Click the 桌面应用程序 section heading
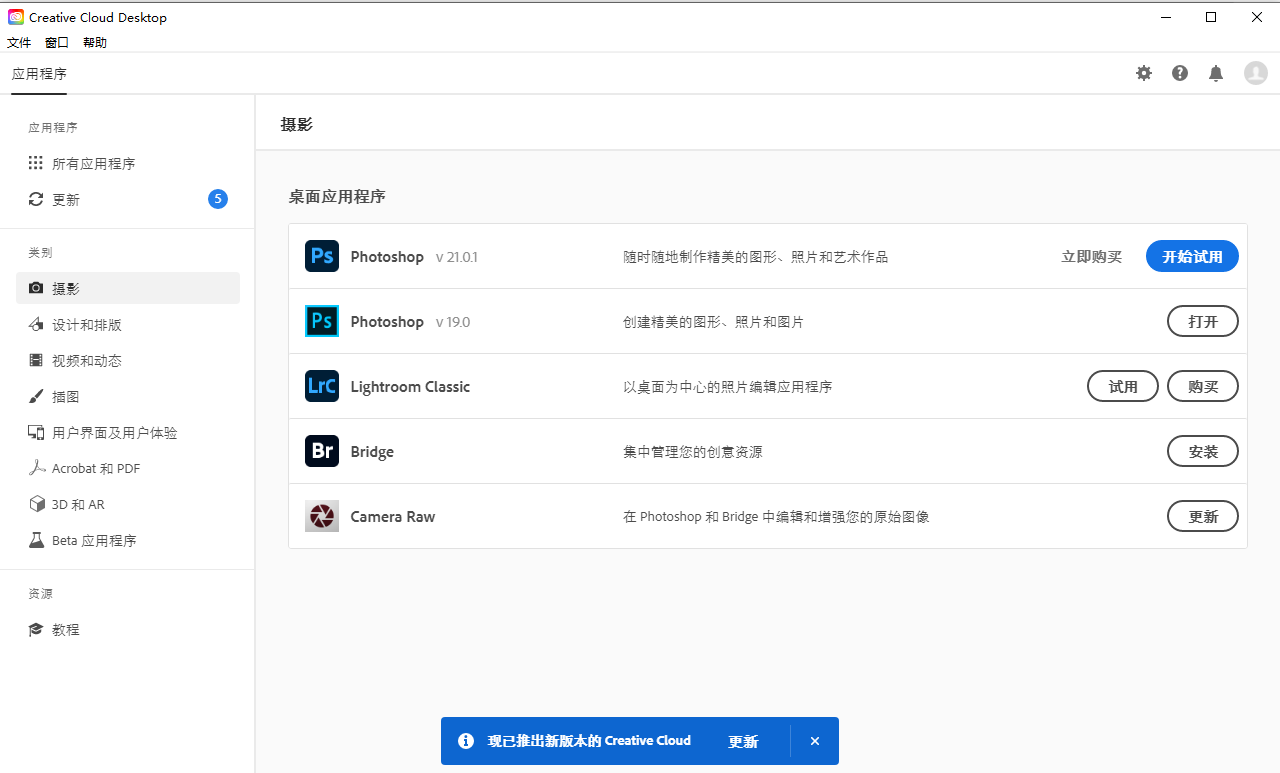This screenshot has height=773, width=1280. pos(337,196)
